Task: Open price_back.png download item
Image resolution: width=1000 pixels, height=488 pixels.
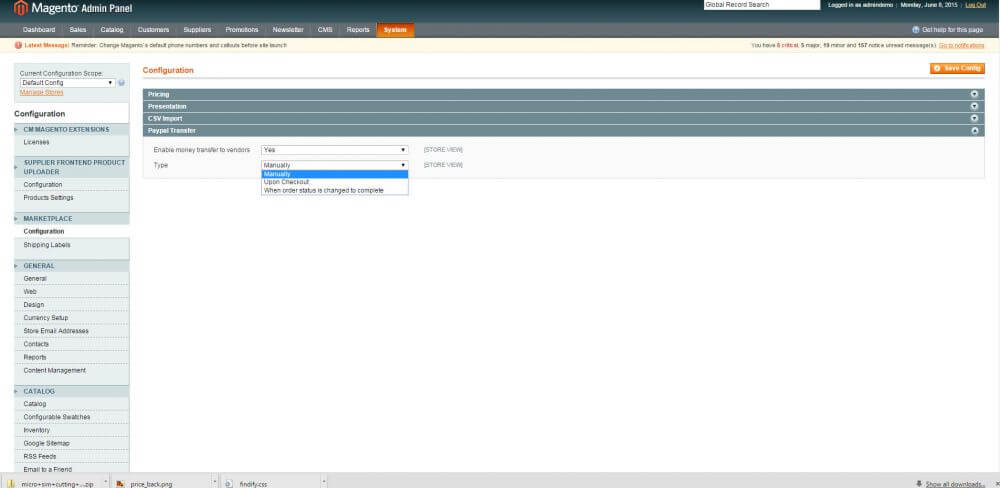Action: [x=151, y=484]
